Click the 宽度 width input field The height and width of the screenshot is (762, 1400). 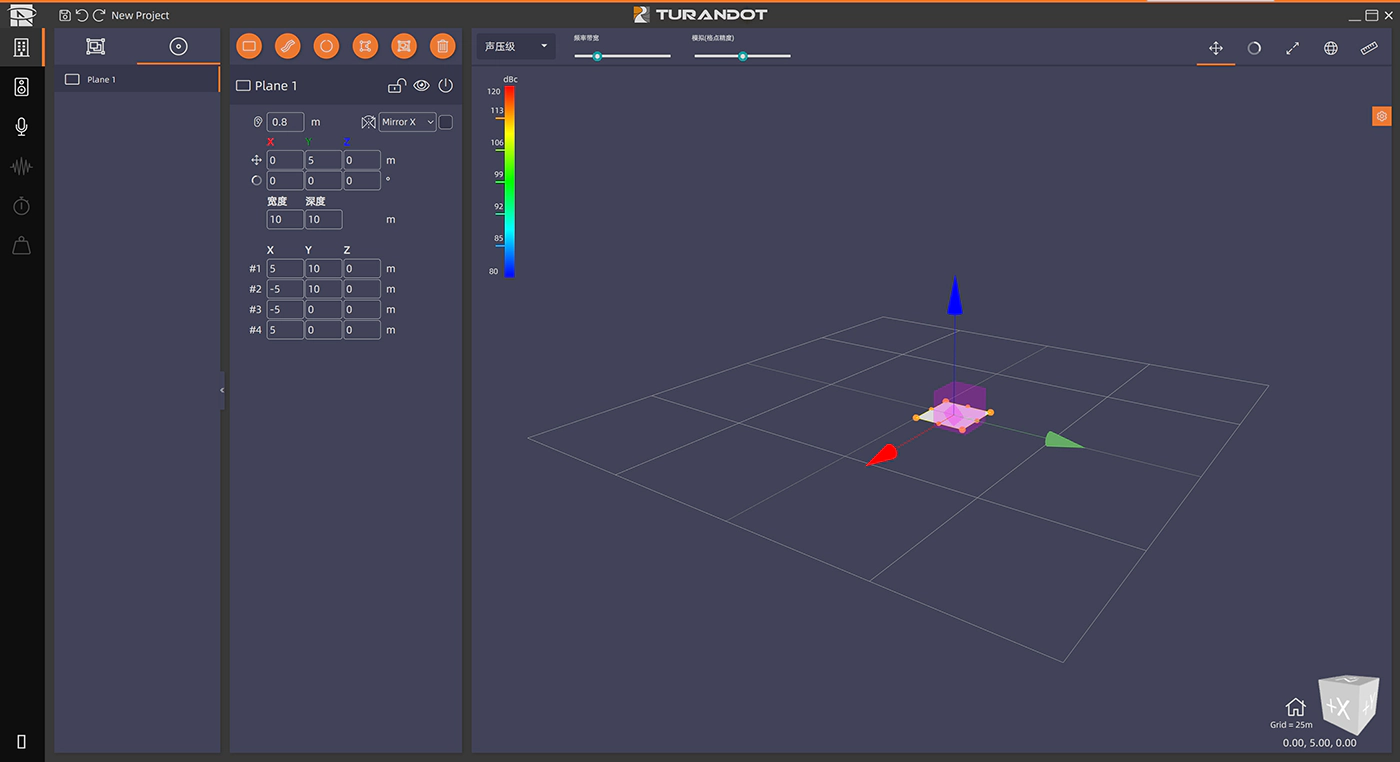click(285, 219)
